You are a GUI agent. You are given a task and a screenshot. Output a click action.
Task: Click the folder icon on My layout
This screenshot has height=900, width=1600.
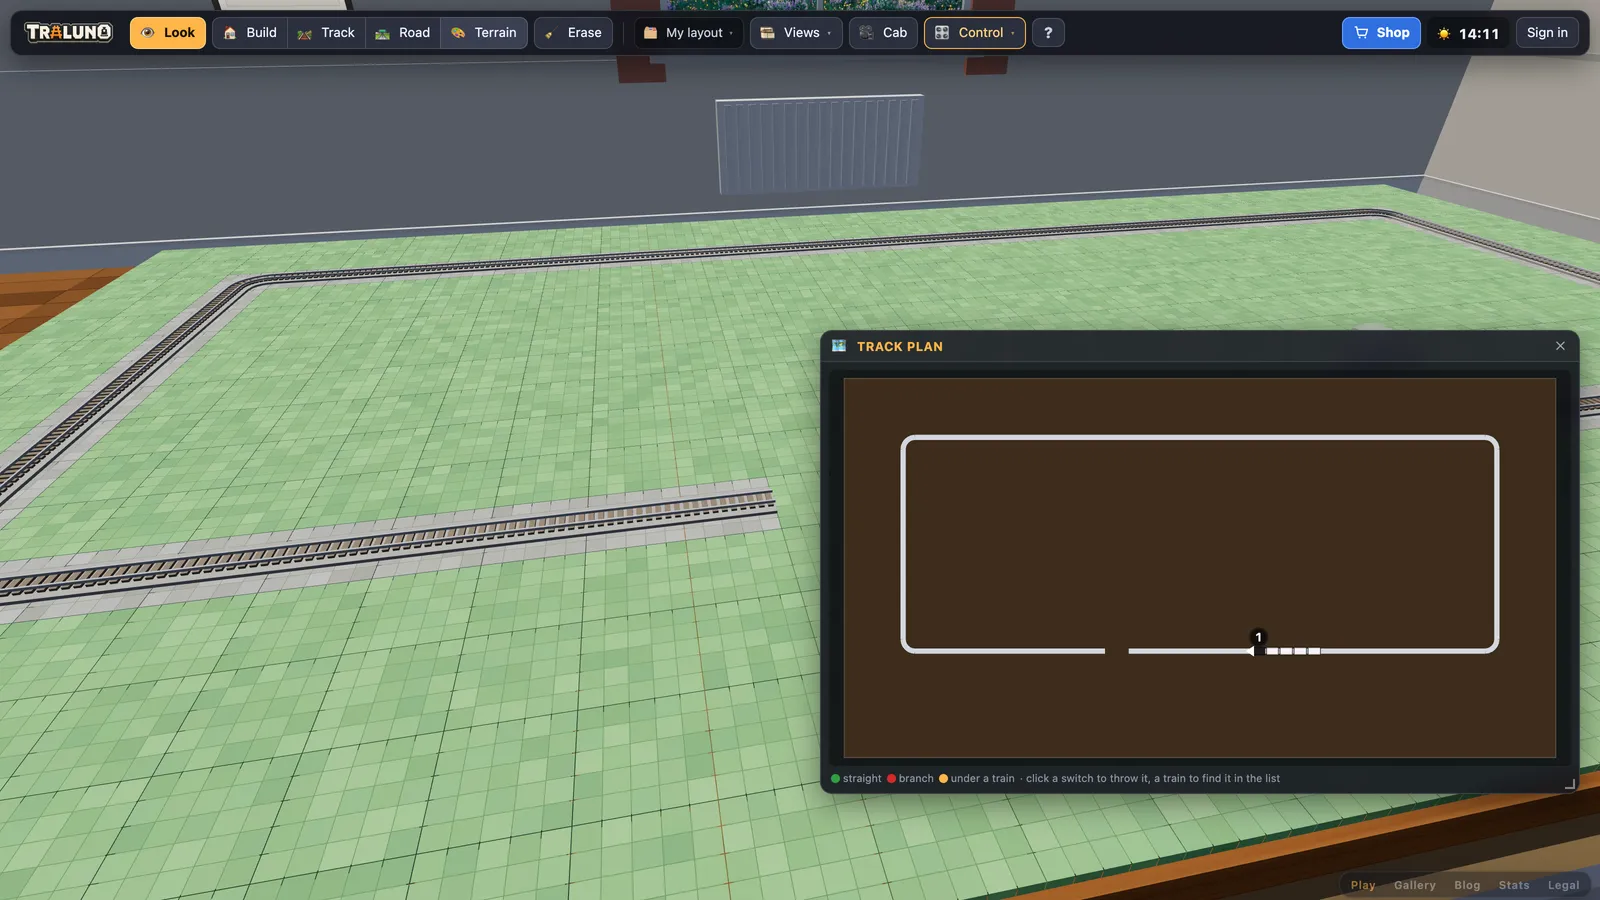point(650,33)
